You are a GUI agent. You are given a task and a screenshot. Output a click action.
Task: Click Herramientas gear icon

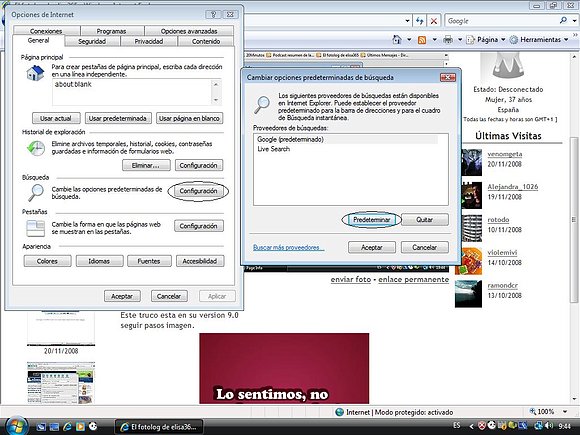(514, 40)
